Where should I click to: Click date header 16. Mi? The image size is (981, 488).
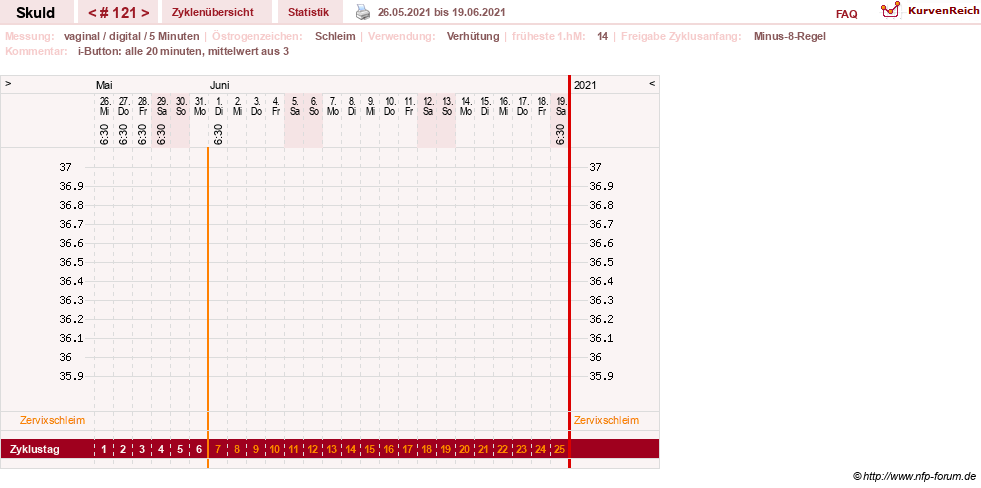tap(504, 106)
